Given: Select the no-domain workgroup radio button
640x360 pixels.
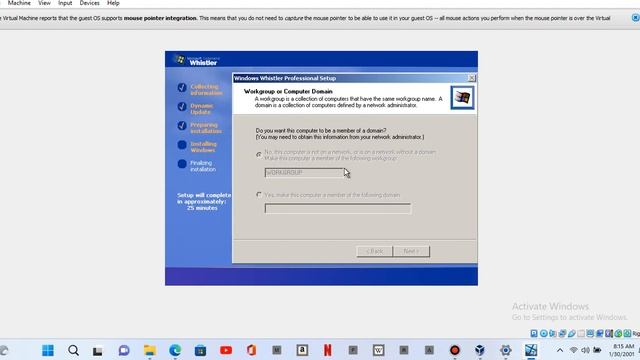Looking at the screenshot, I should tap(258, 154).
